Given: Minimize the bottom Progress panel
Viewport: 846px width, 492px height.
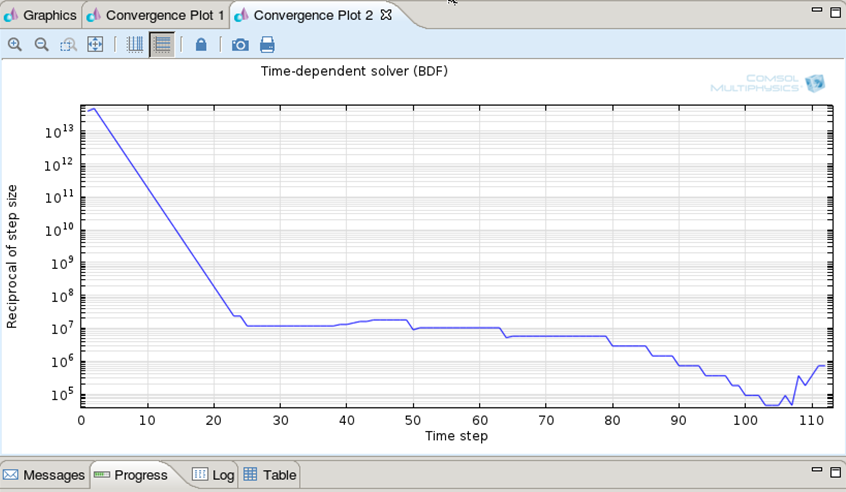Looking at the screenshot, I should click(815, 469).
